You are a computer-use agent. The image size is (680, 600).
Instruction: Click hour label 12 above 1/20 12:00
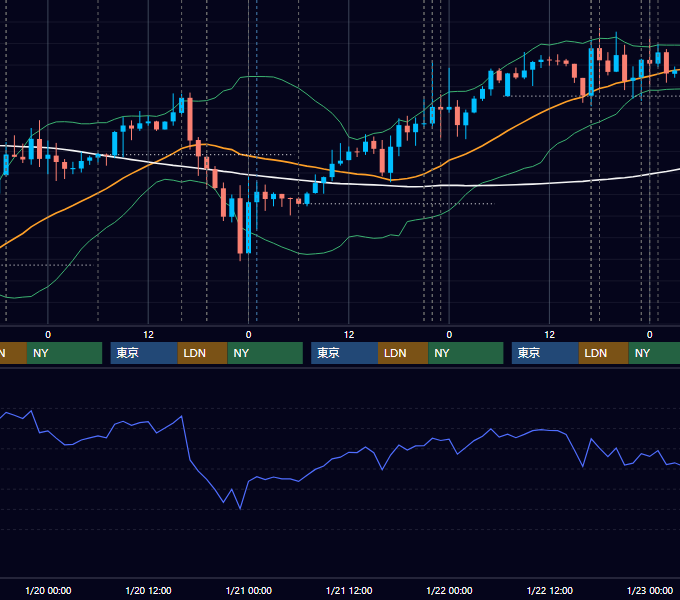tap(148, 335)
